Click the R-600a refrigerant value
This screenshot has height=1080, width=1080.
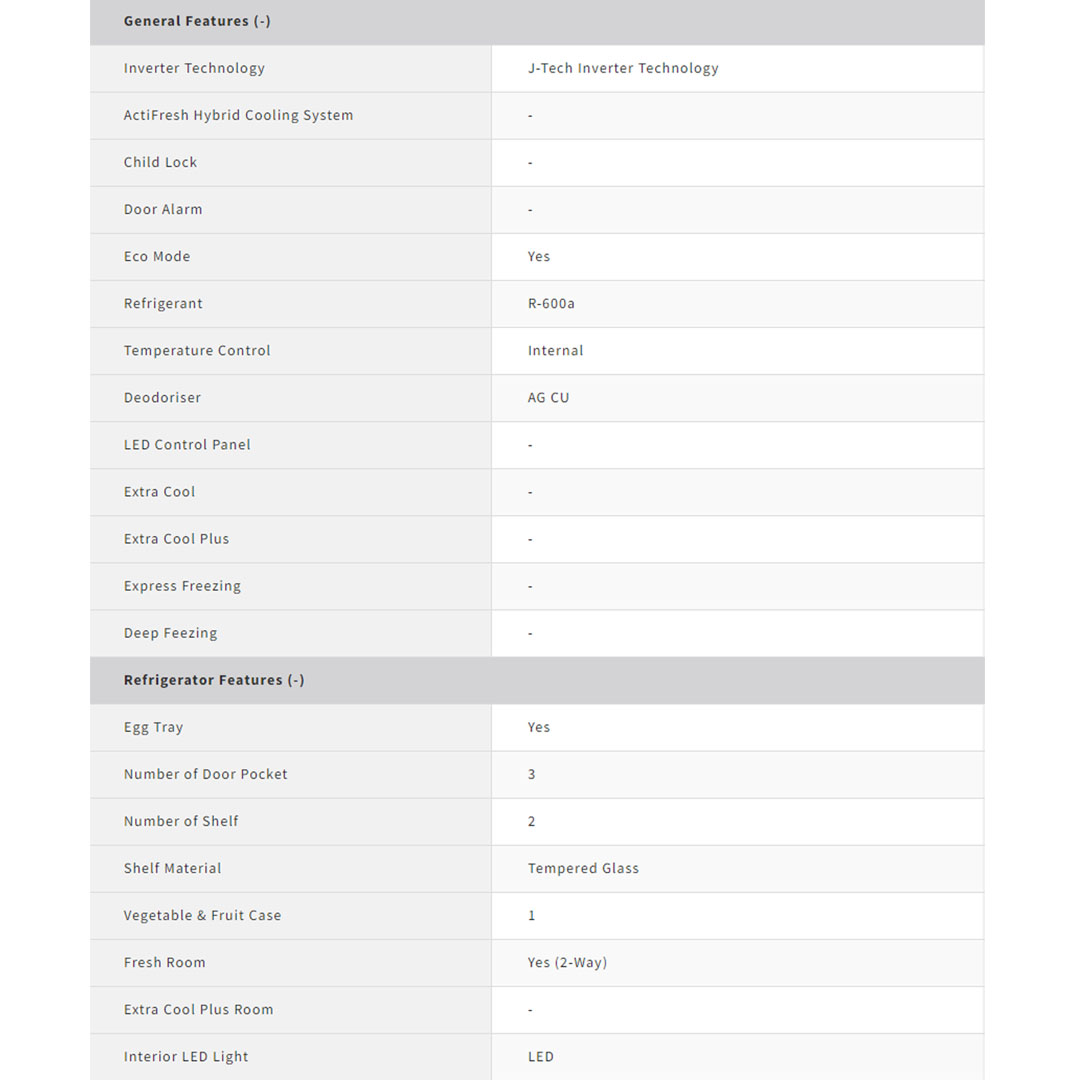point(551,303)
